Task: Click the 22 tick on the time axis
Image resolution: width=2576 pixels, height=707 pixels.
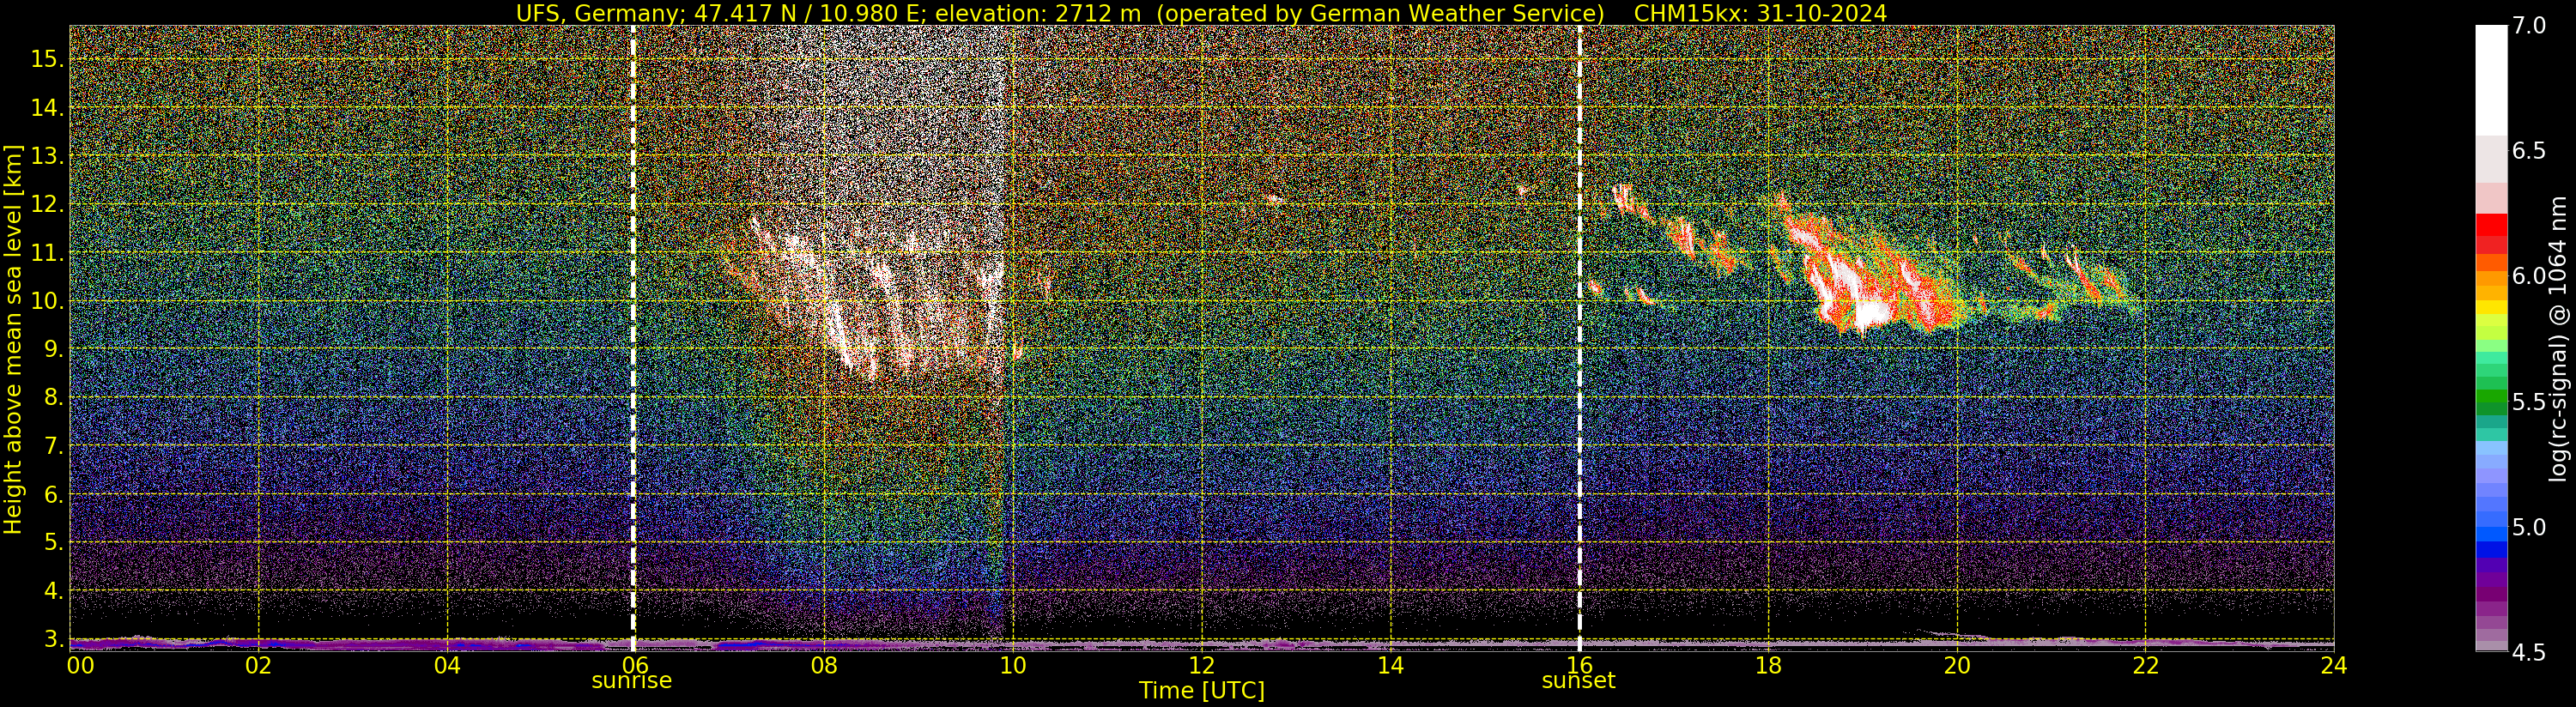Action: pos(2145,665)
